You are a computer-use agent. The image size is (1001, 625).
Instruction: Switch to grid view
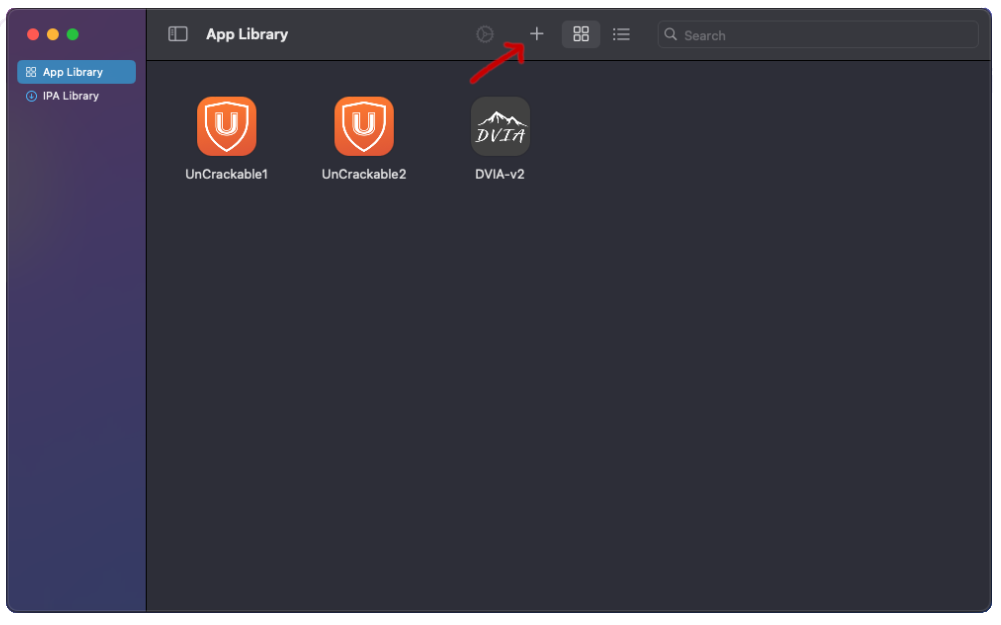click(x=581, y=34)
